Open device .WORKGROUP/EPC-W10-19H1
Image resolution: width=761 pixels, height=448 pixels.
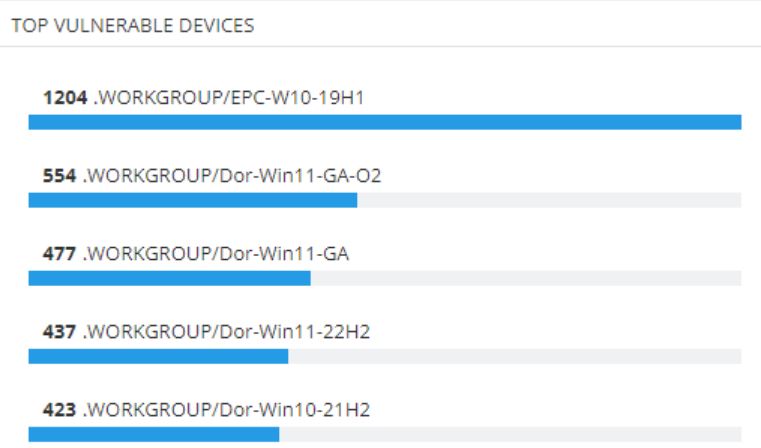pyautogui.click(x=228, y=98)
